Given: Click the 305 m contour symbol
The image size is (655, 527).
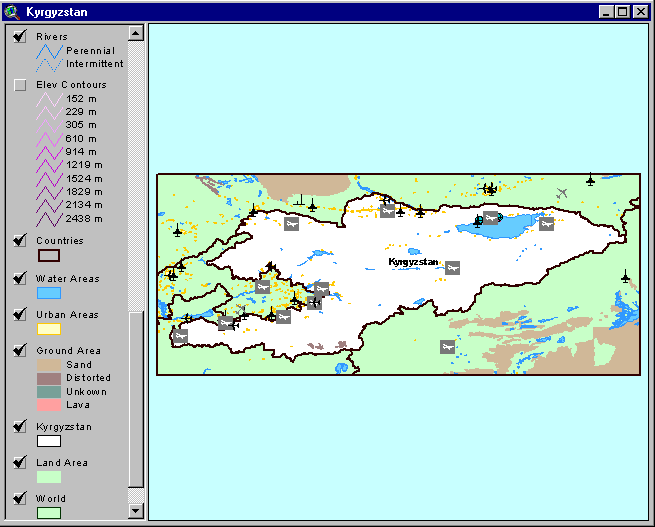Looking at the screenshot, I should pyautogui.click(x=49, y=126).
